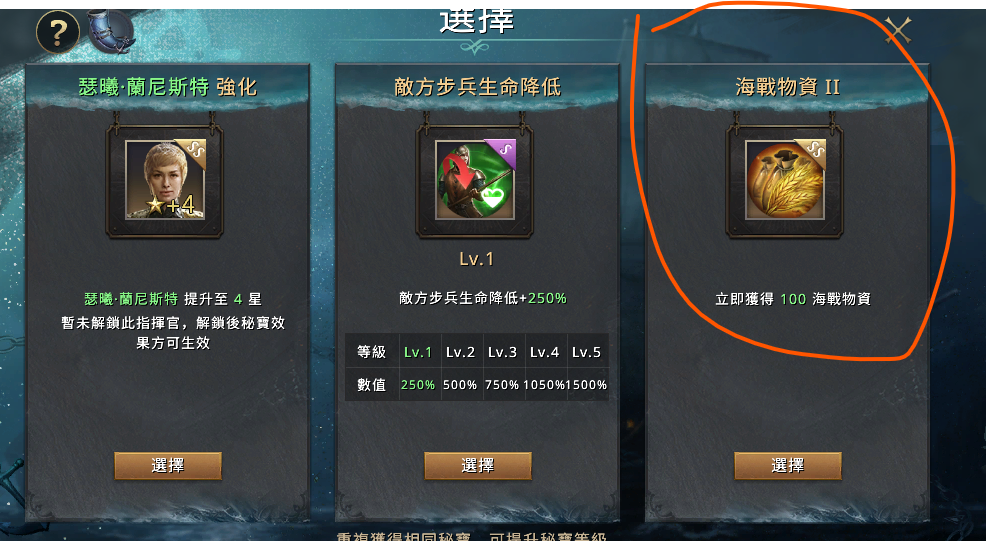Click the 敵方步兵生命降低 card title
The width and height of the screenshot is (986, 541).
click(477, 87)
